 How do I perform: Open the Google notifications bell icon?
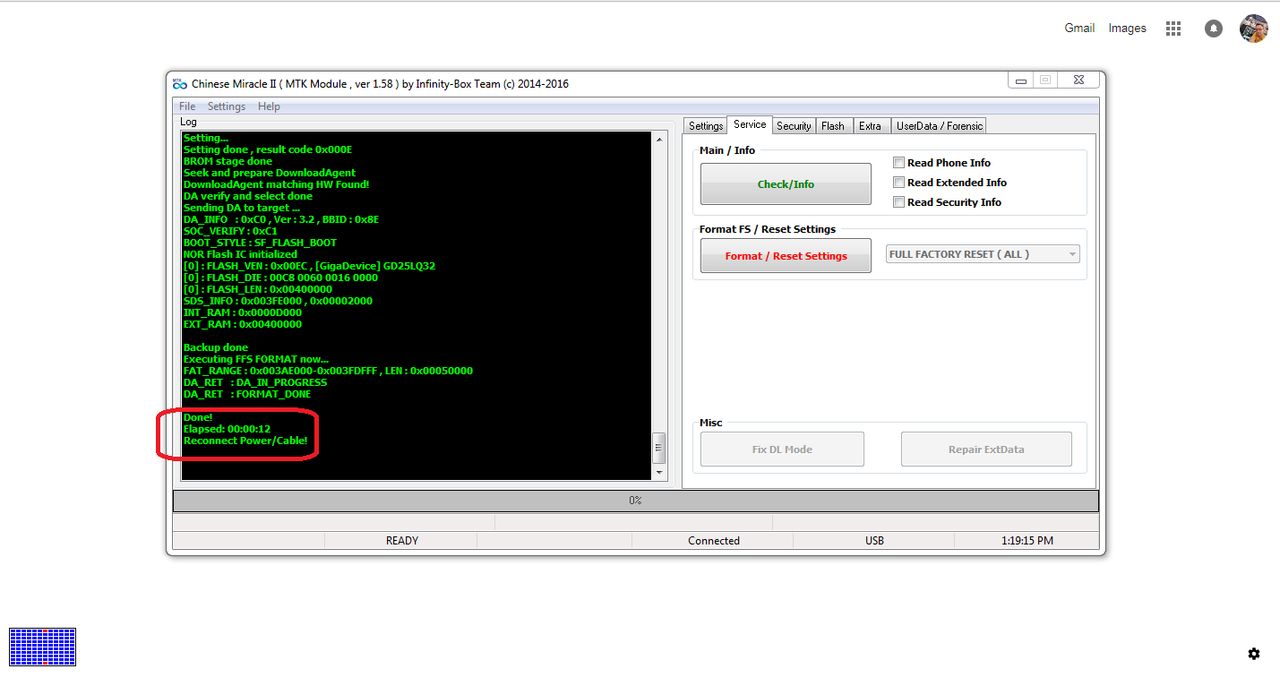click(1213, 29)
